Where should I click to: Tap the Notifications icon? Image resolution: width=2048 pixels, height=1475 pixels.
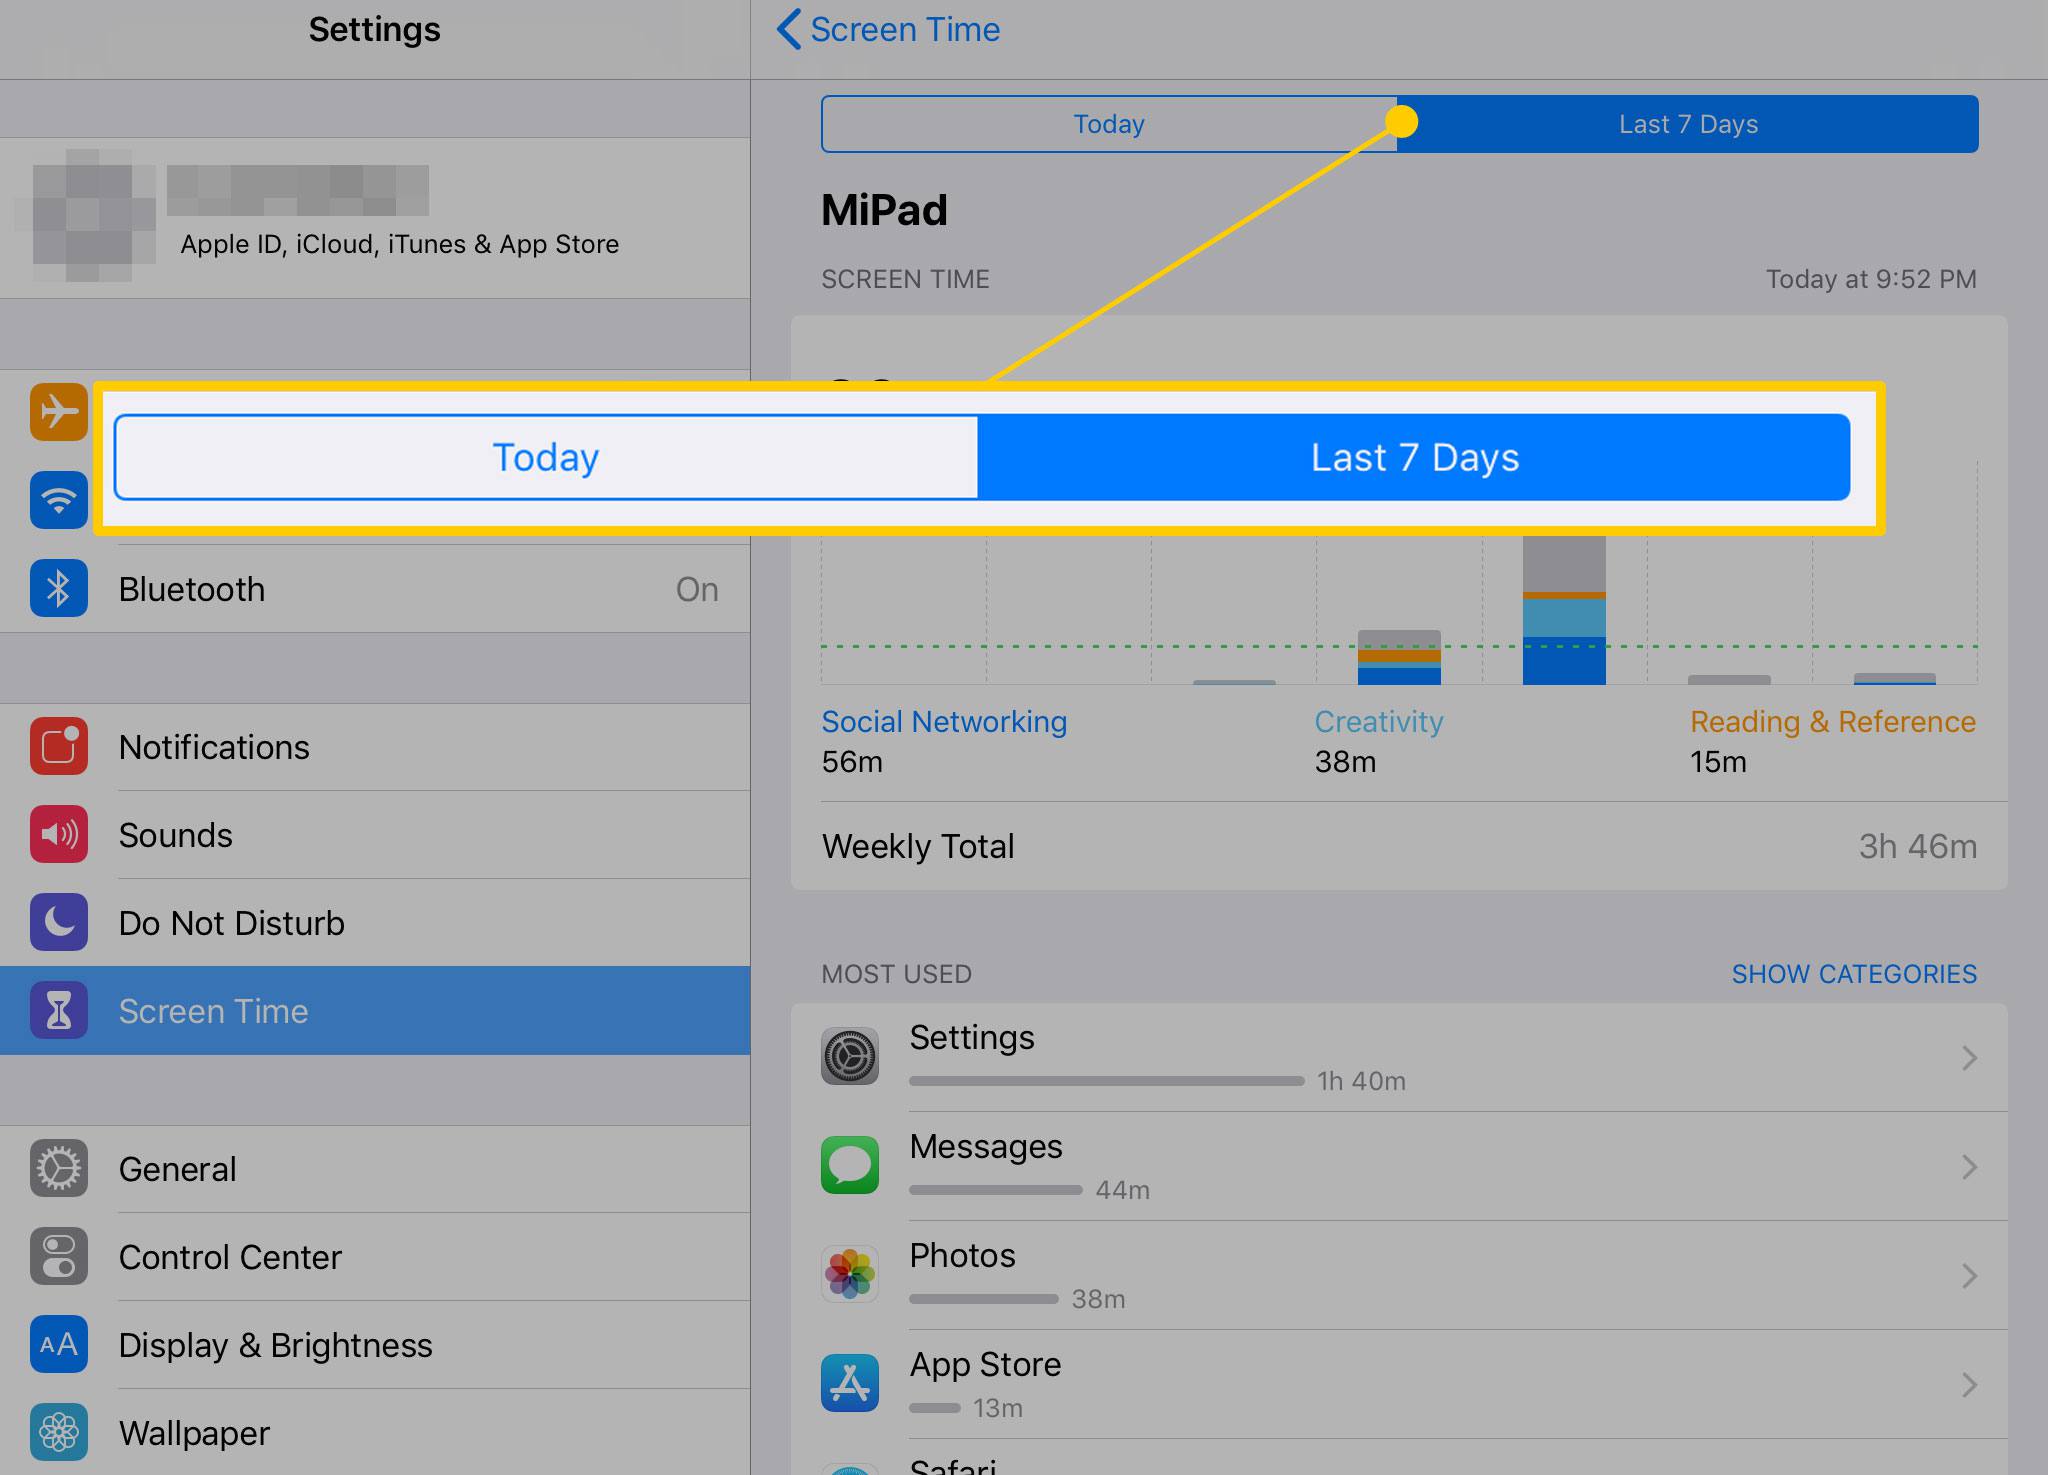59,746
